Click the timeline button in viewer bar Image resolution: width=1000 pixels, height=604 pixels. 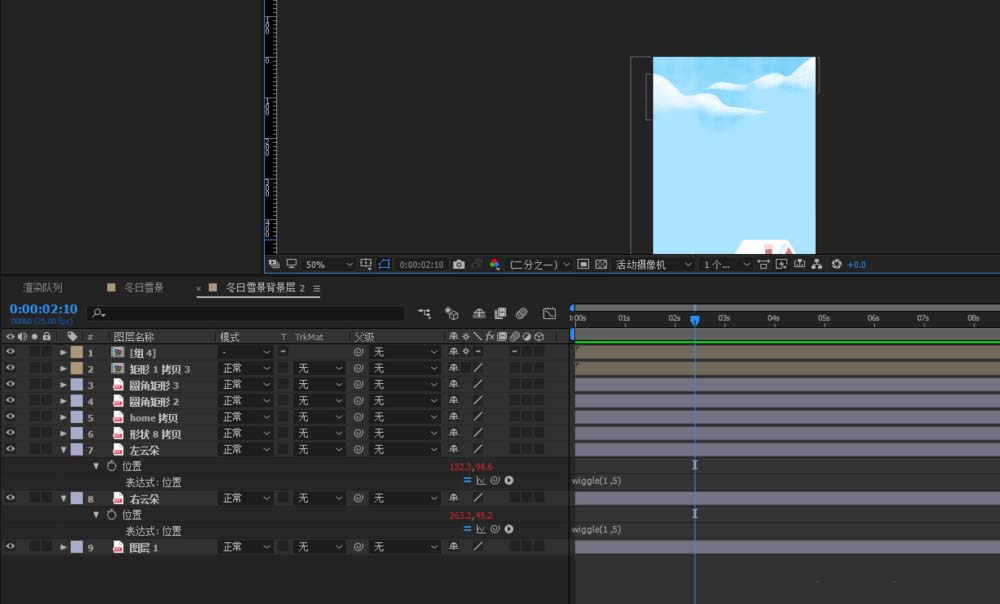click(799, 265)
